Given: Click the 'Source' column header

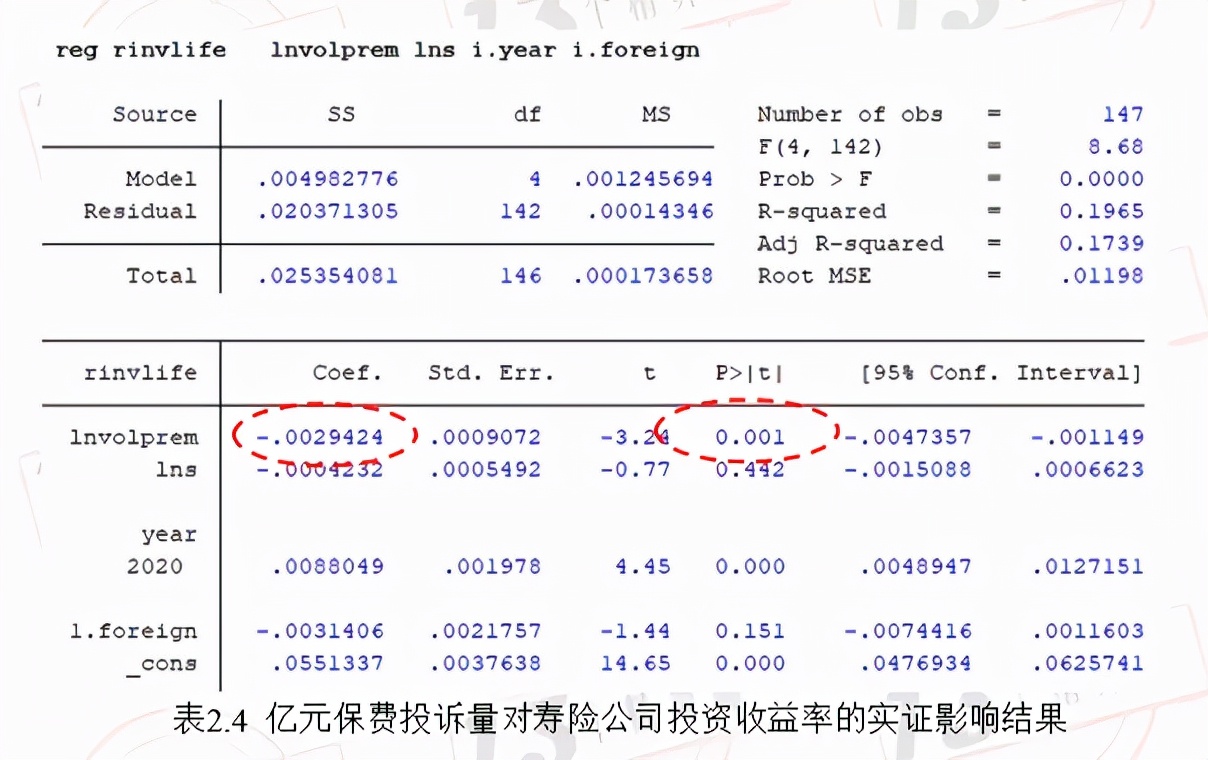Looking at the screenshot, I should tap(155, 114).
